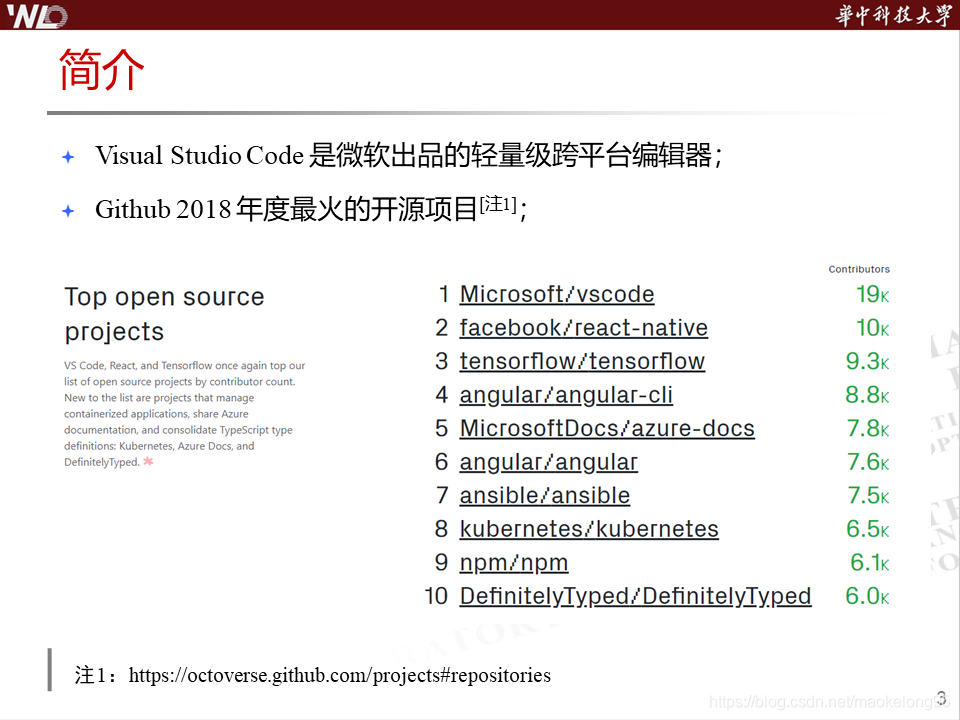This screenshot has height=720, width=960.
Task: Click the npm/npm repository link
Action: (514, 563)
